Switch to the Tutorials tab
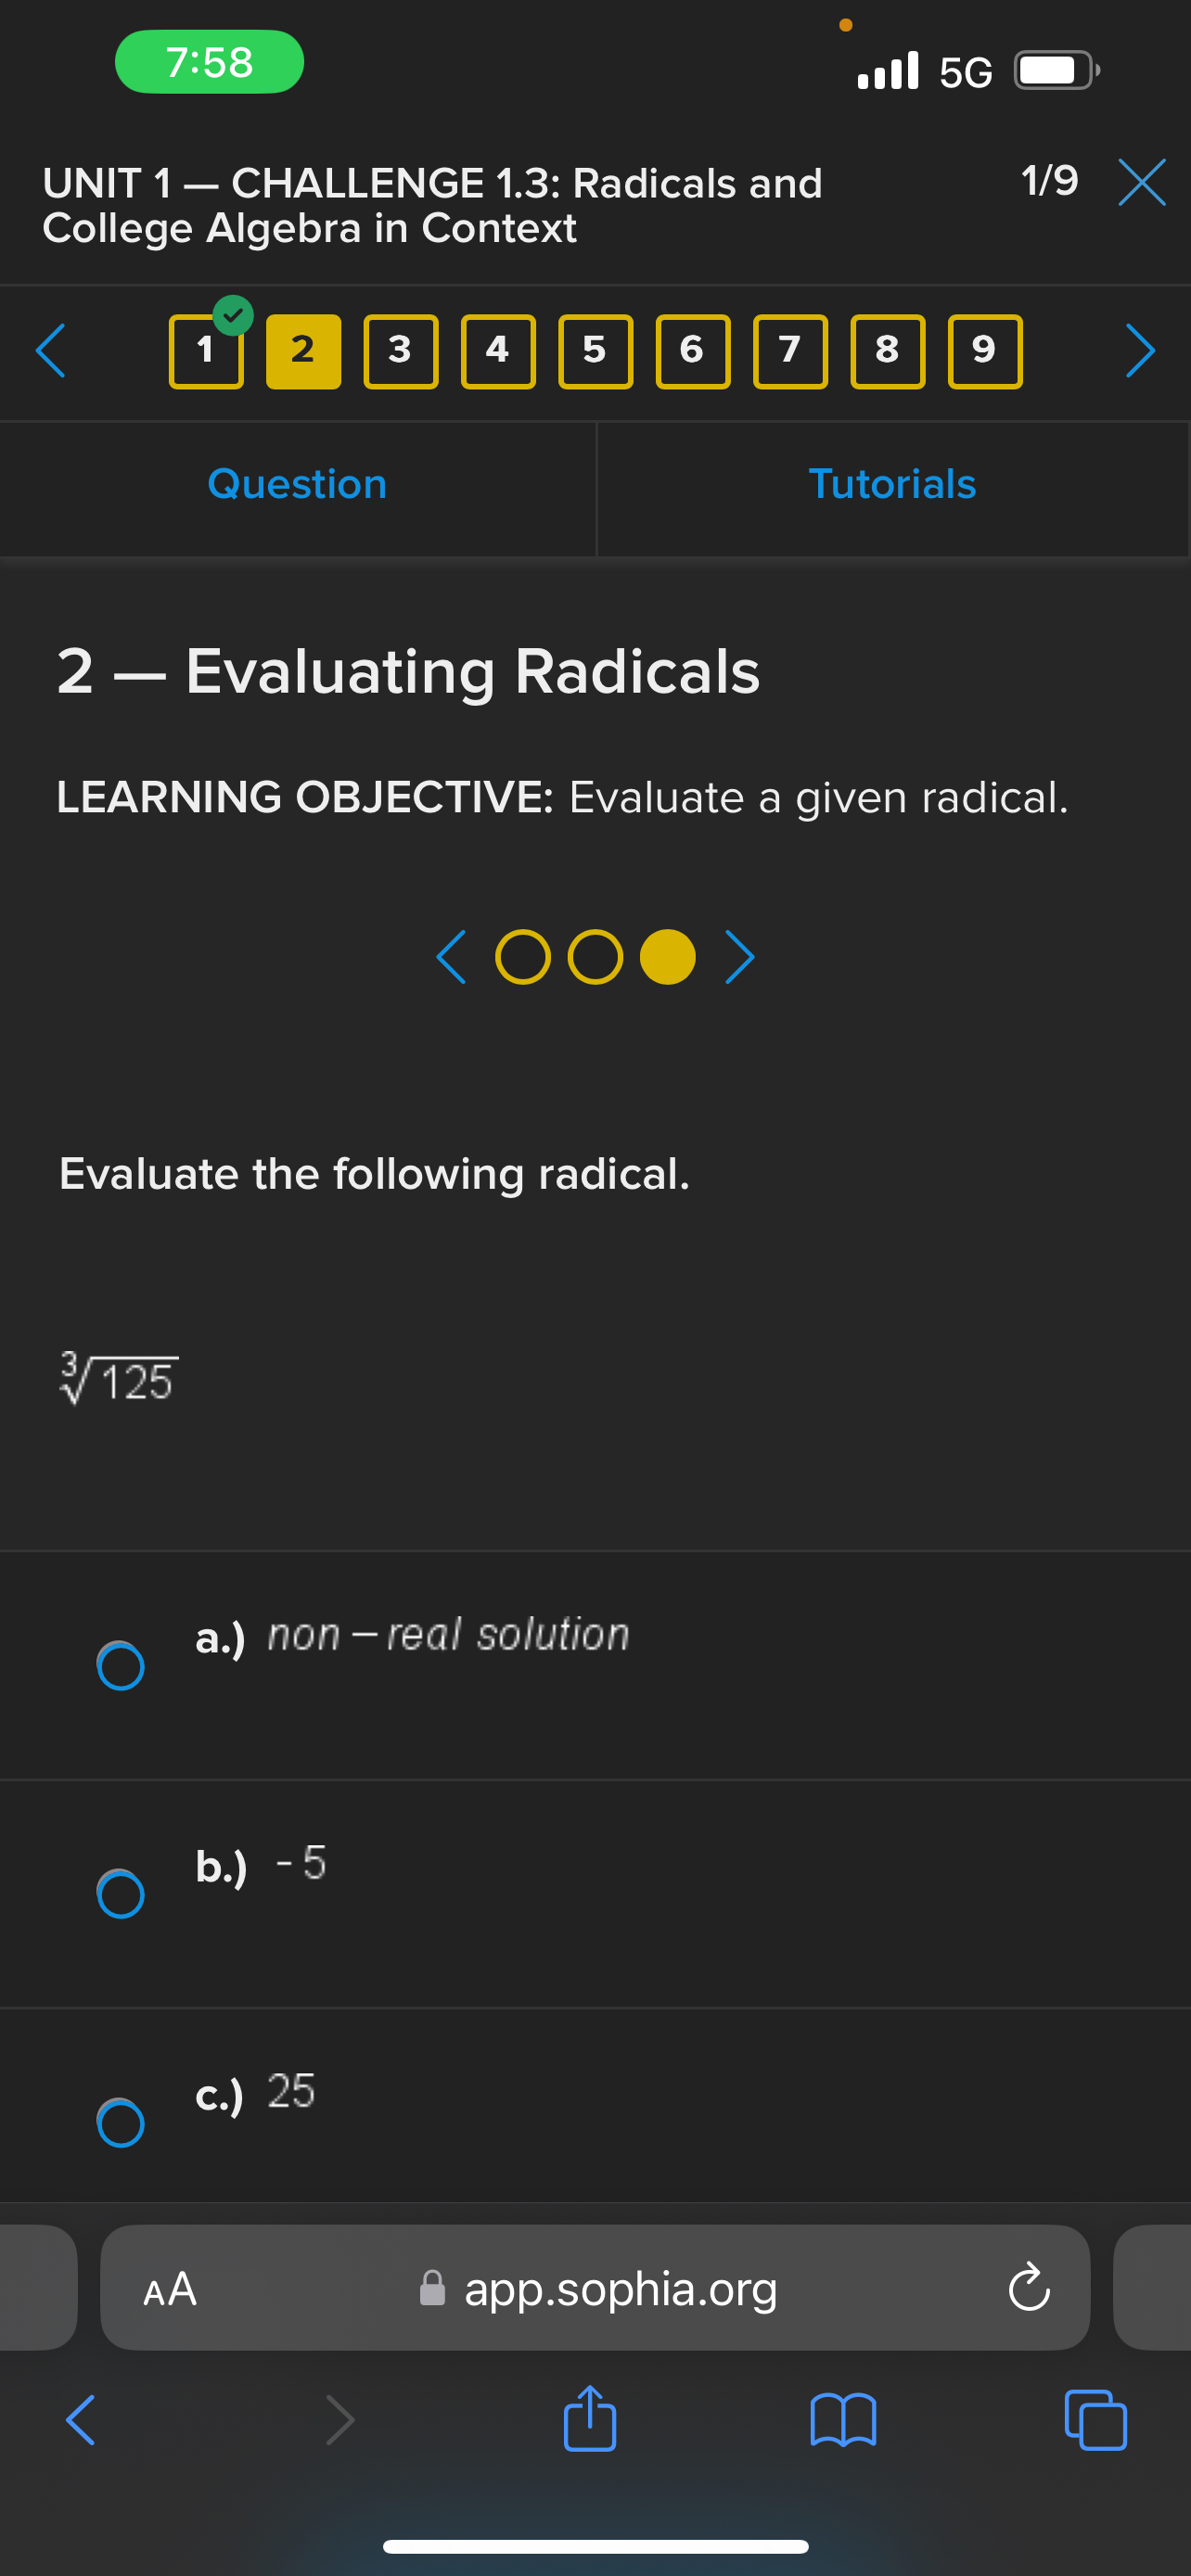The width and height of the screenshot is (1191, 2576). (x=891, y=483)
